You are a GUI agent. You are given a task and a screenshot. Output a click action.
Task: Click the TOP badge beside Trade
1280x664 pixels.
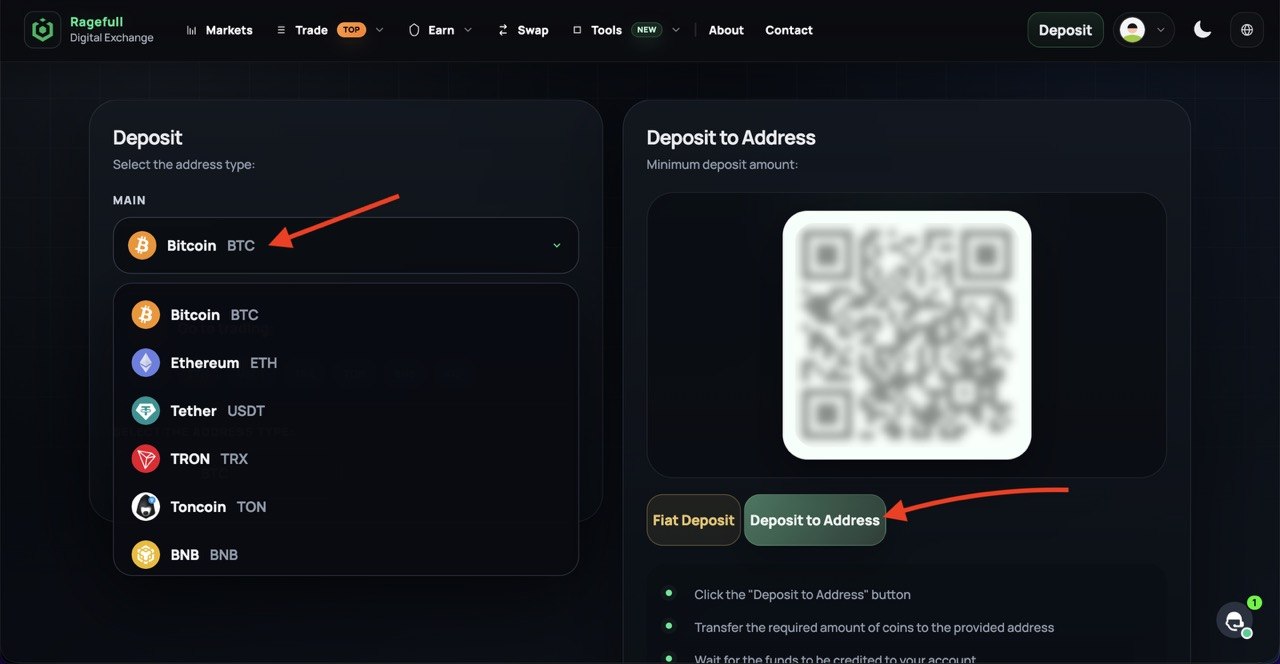[x=352, y=30]
